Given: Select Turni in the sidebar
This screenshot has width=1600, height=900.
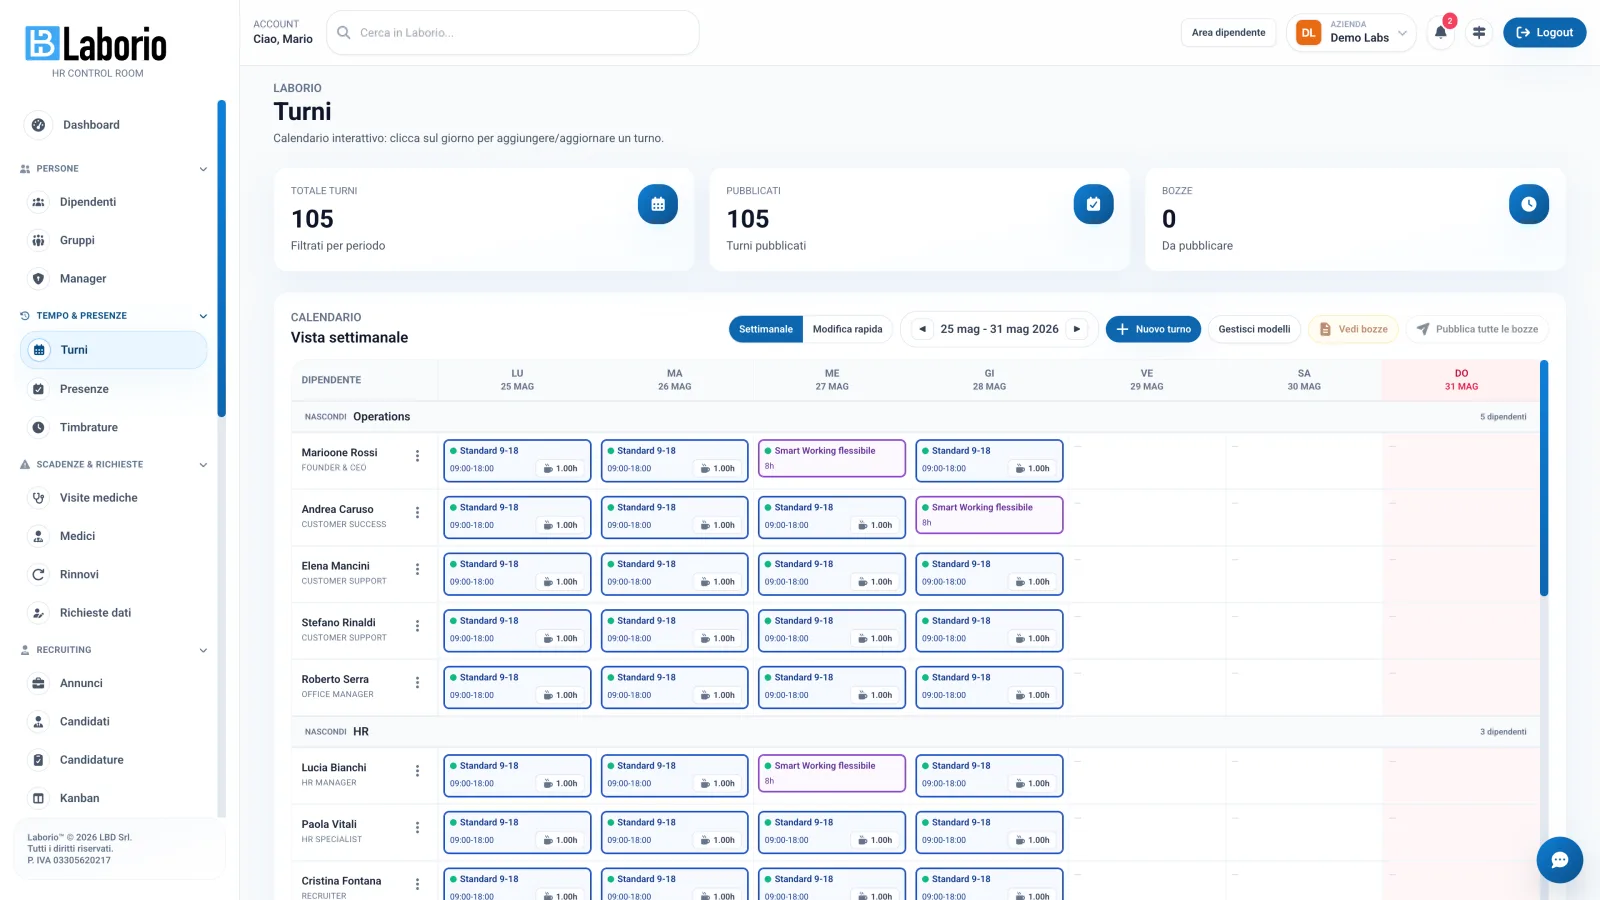Looking at the screenshot, I should 113,350.
